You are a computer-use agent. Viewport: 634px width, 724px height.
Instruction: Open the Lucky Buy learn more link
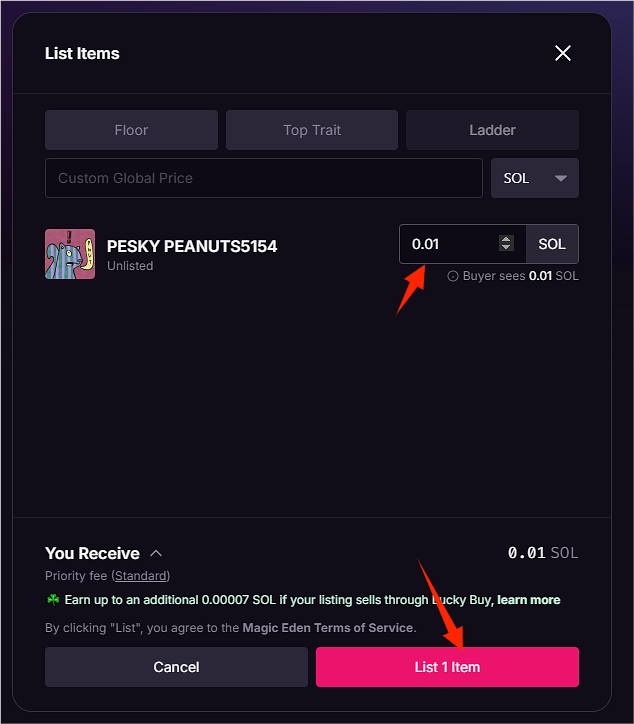point(529,600)
